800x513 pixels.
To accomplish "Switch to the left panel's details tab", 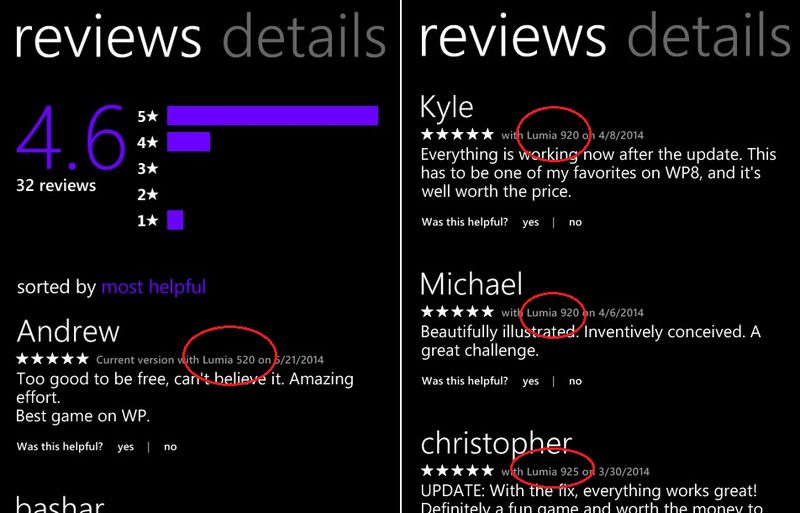I will pos(304,36).
